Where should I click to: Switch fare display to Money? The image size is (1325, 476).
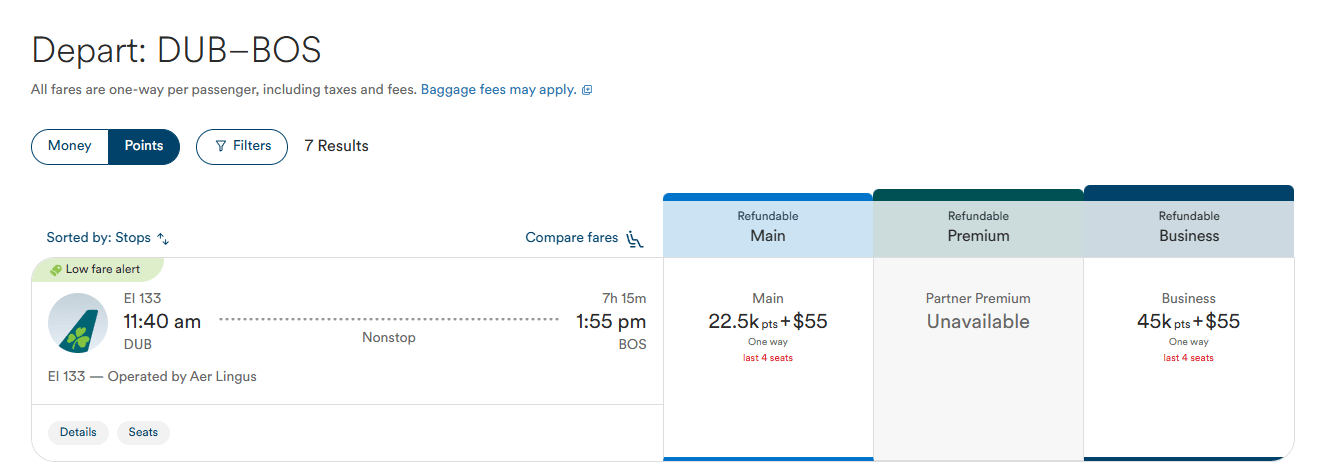pos(70,146)
